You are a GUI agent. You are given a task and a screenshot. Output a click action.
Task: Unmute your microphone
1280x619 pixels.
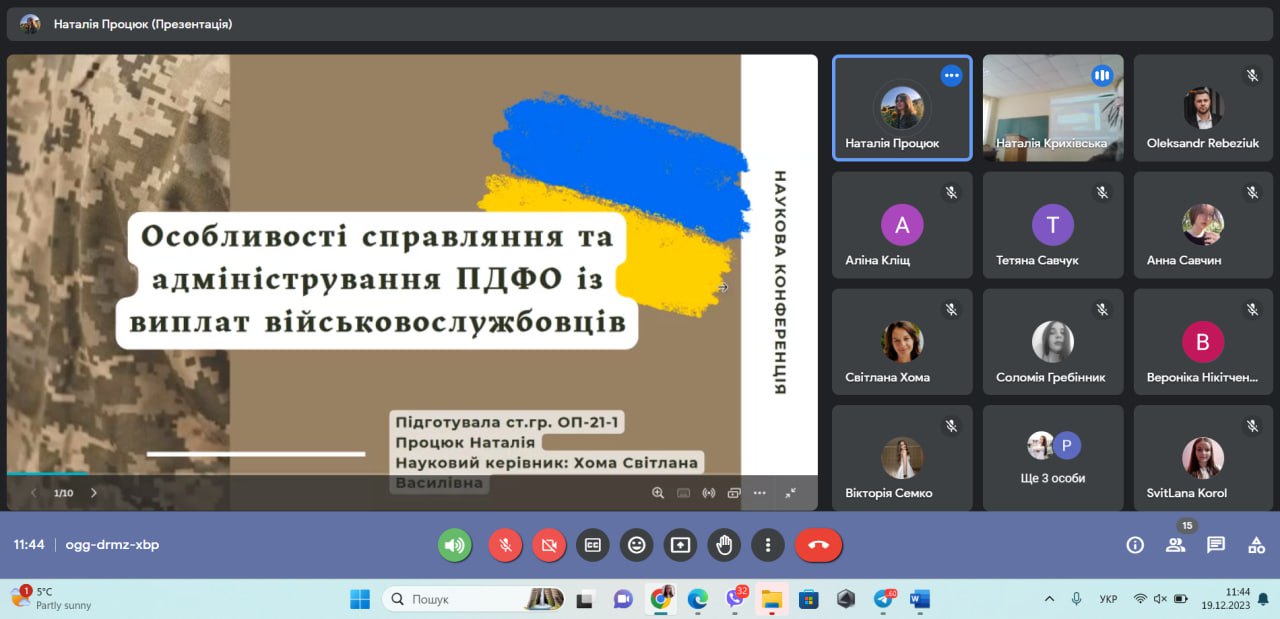pos(504,545)
